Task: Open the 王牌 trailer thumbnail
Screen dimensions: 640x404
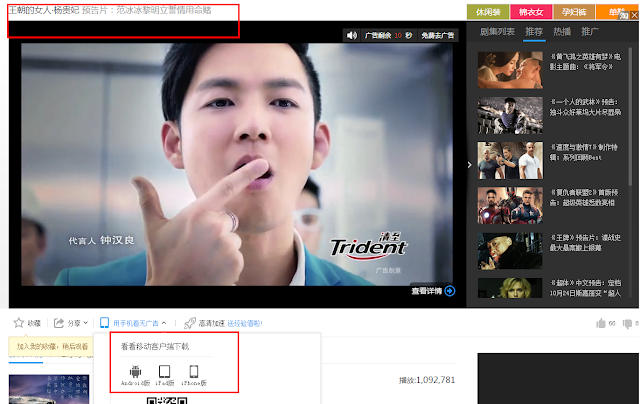Action: pos(510,251)
